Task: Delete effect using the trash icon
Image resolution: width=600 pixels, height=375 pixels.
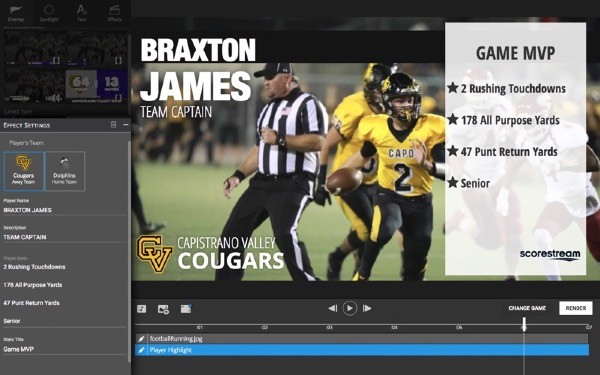Action: 113,125
